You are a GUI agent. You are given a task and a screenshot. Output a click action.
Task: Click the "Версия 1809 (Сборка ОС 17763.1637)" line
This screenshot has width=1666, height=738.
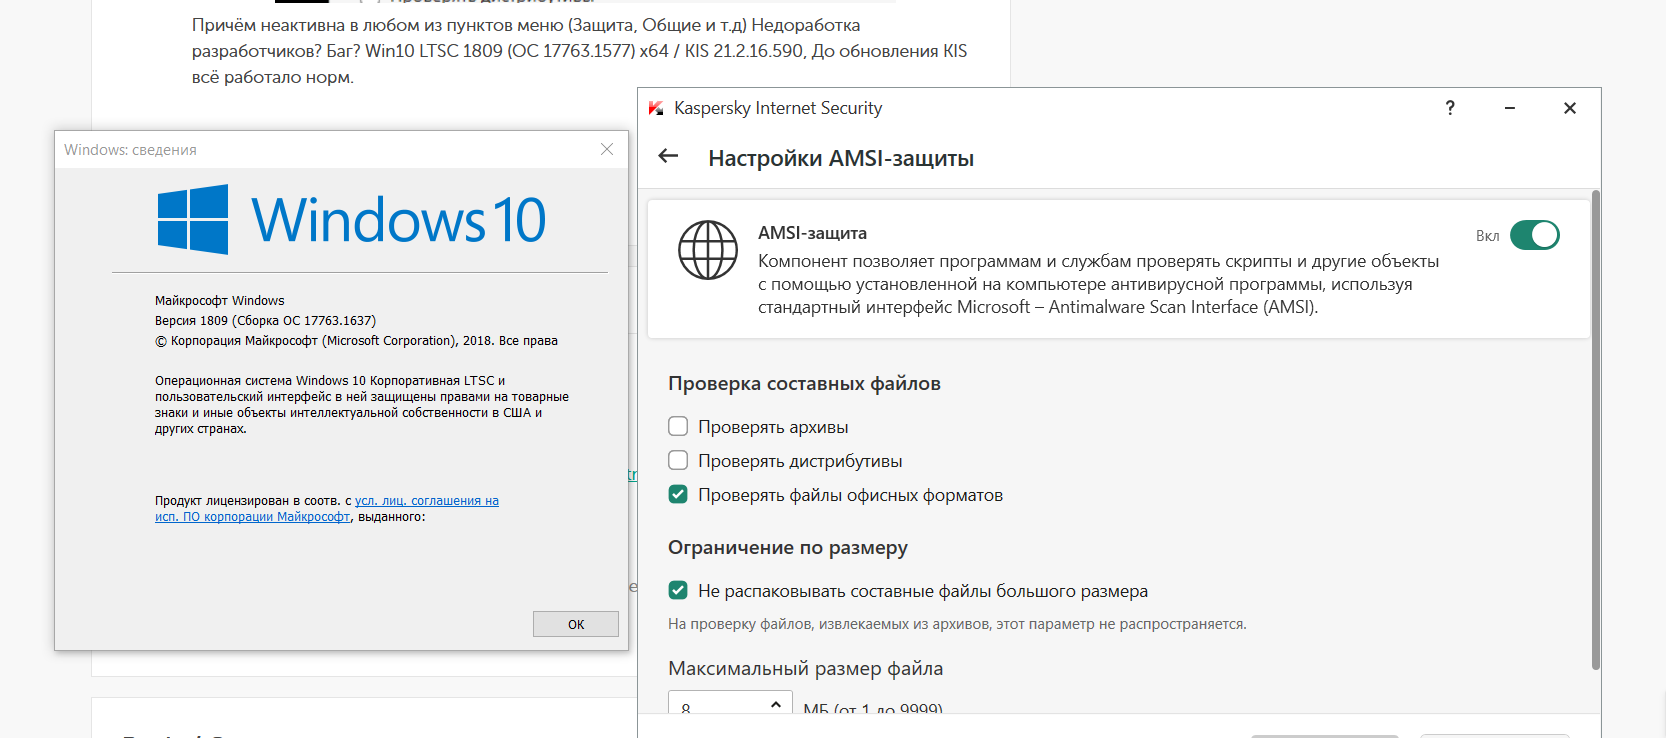pos(265,321)
